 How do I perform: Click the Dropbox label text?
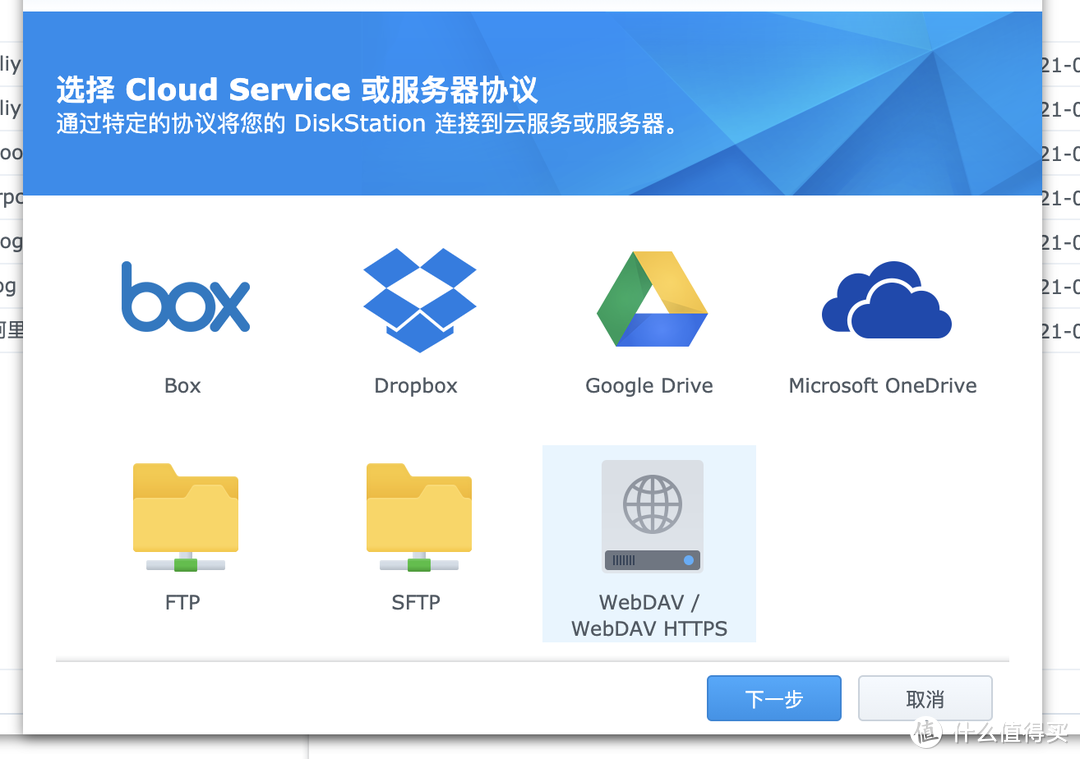coord(416,386)
